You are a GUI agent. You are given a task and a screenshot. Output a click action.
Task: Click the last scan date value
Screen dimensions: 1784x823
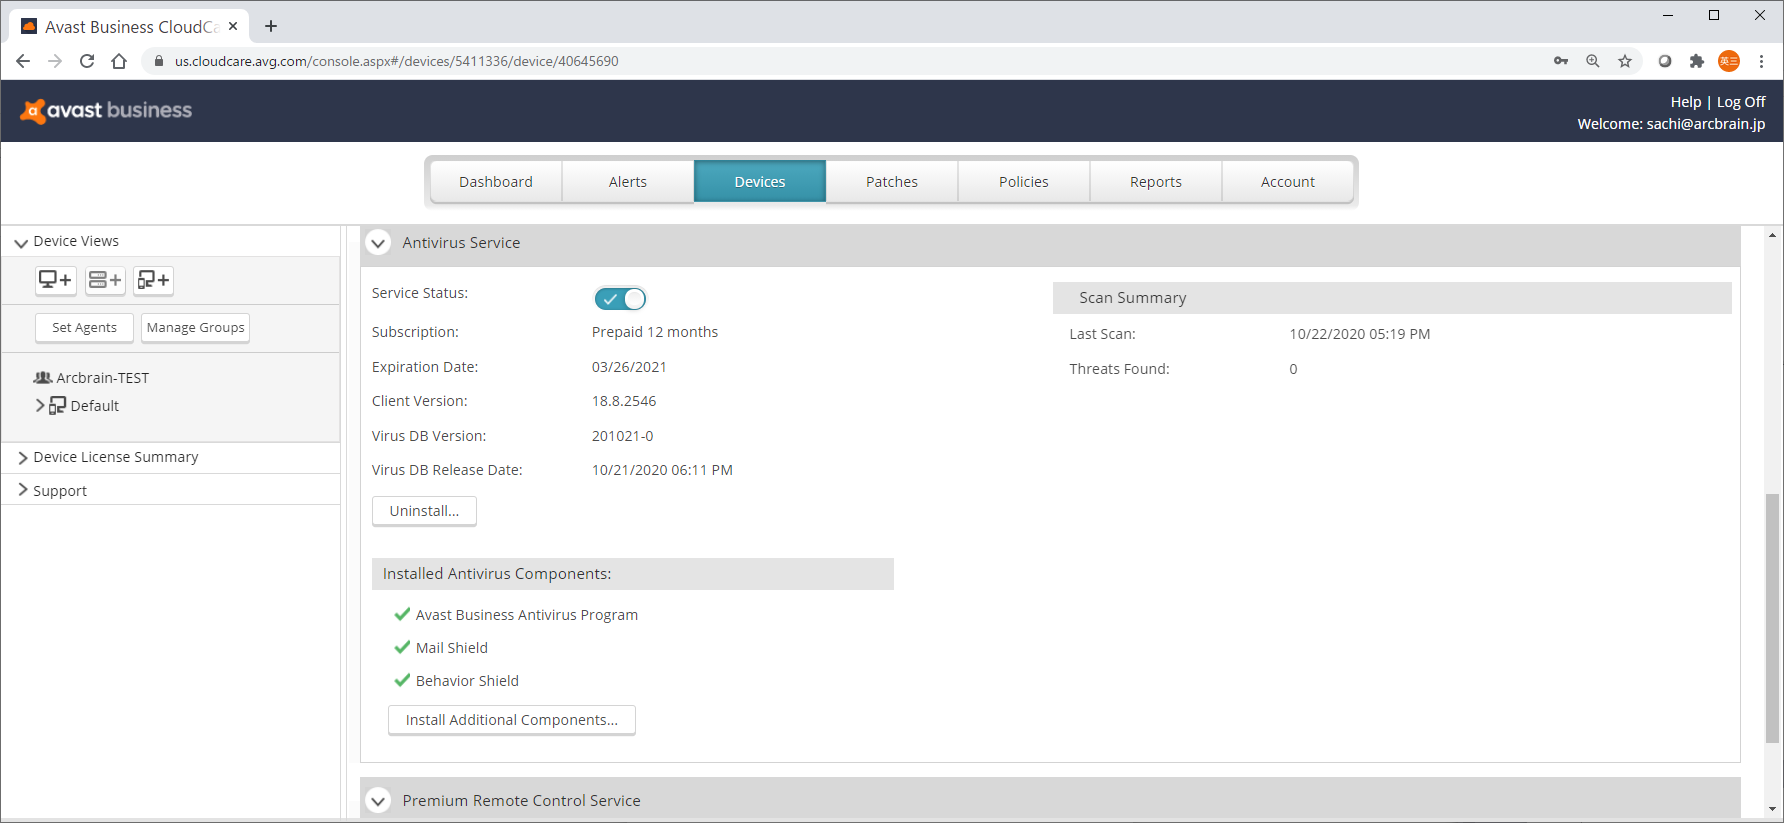1360,334
